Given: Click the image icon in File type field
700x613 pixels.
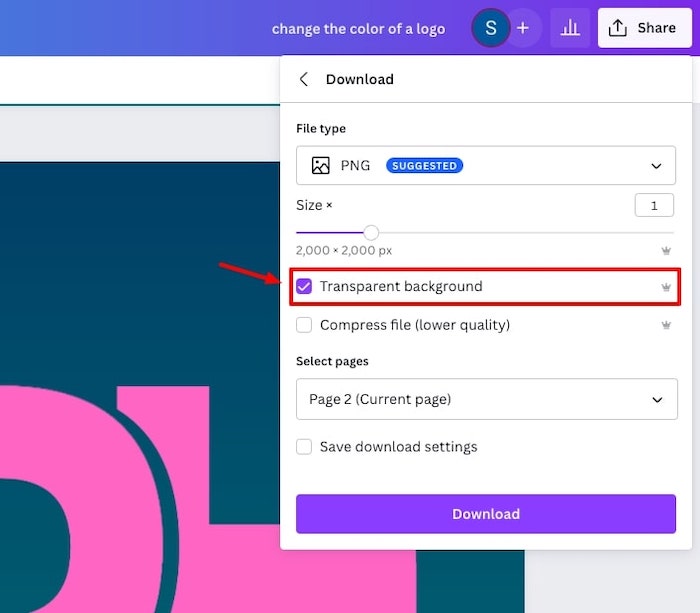Looking at the screenshot, I should [x=320, y=165].
